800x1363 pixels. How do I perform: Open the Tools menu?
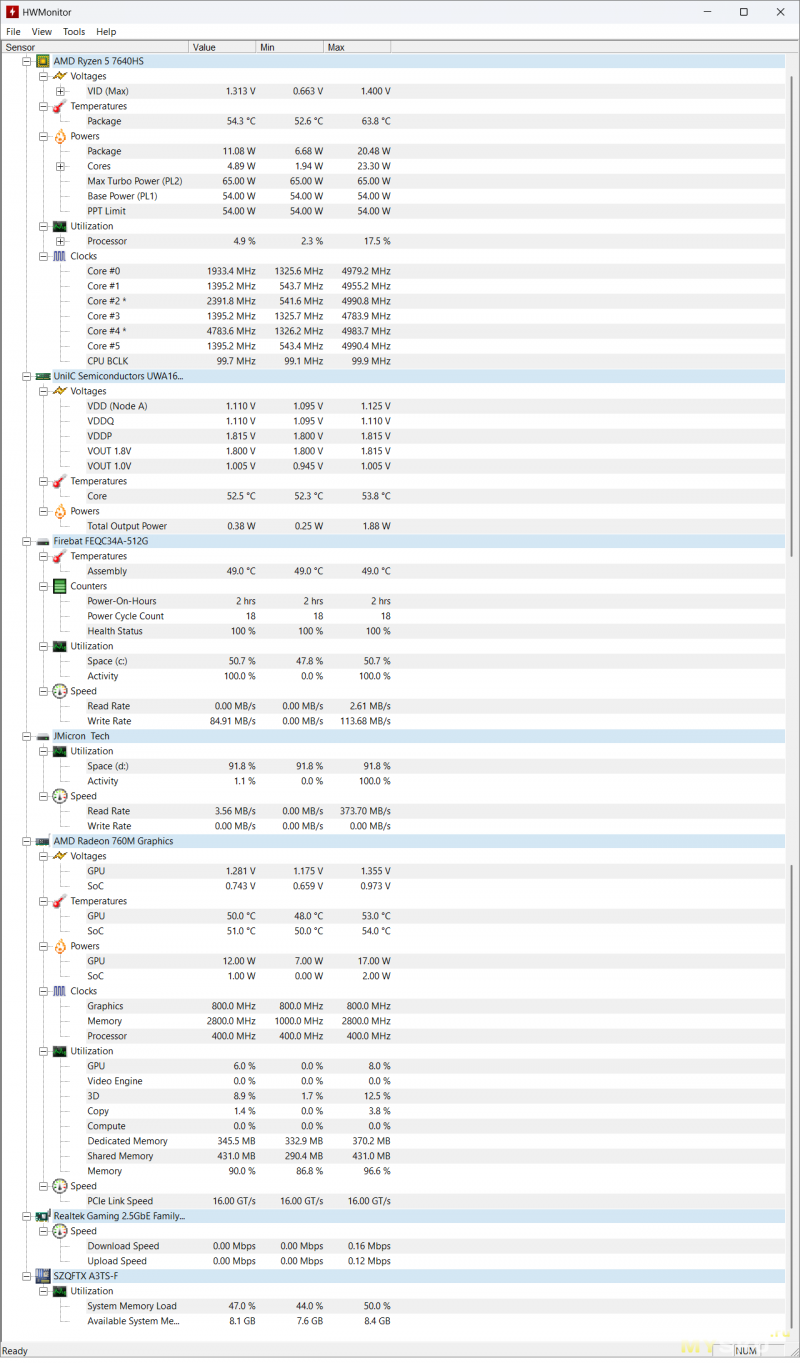74,32
